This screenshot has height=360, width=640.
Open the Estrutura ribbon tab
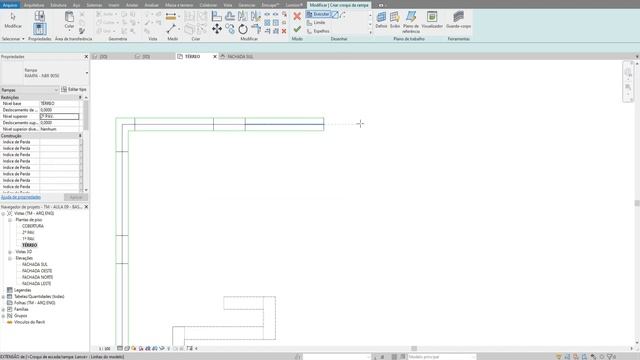tap(58, 5)
